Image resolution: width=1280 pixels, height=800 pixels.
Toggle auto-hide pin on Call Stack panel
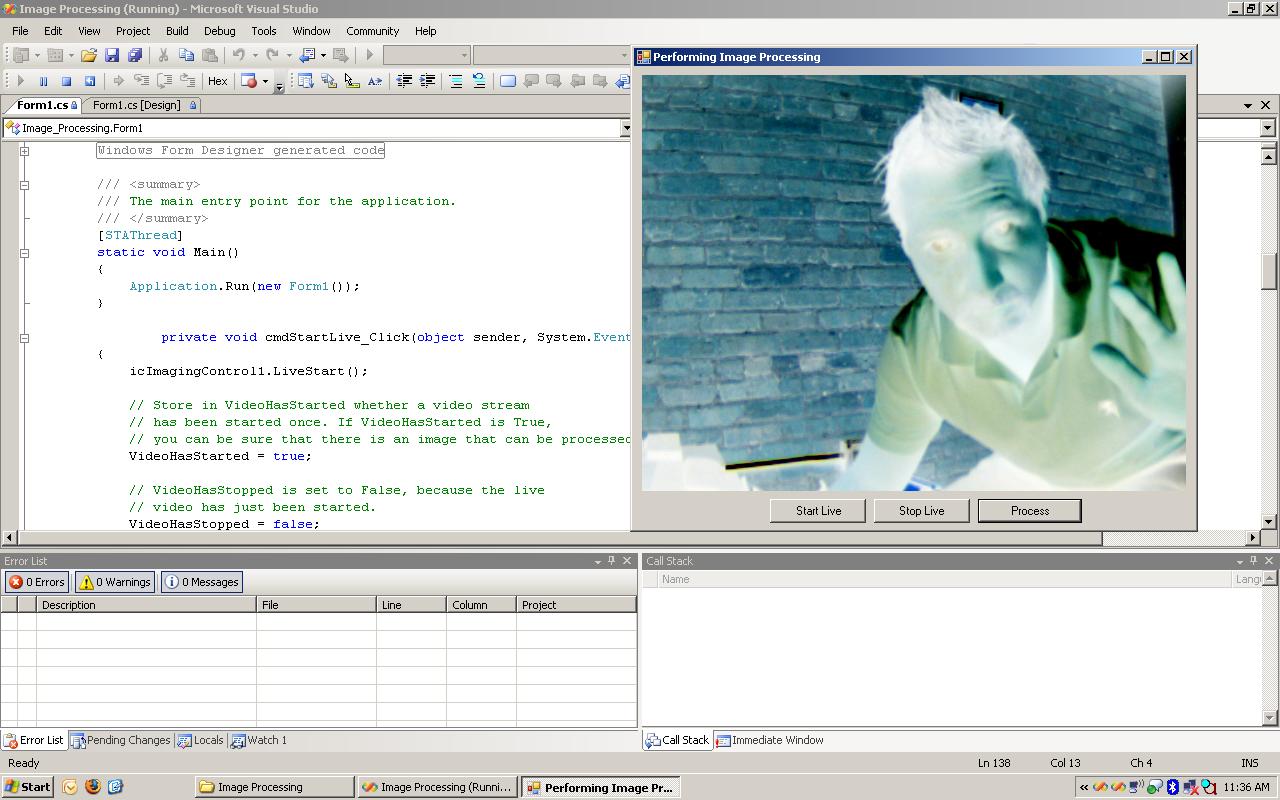click(x=1254, y=561)
